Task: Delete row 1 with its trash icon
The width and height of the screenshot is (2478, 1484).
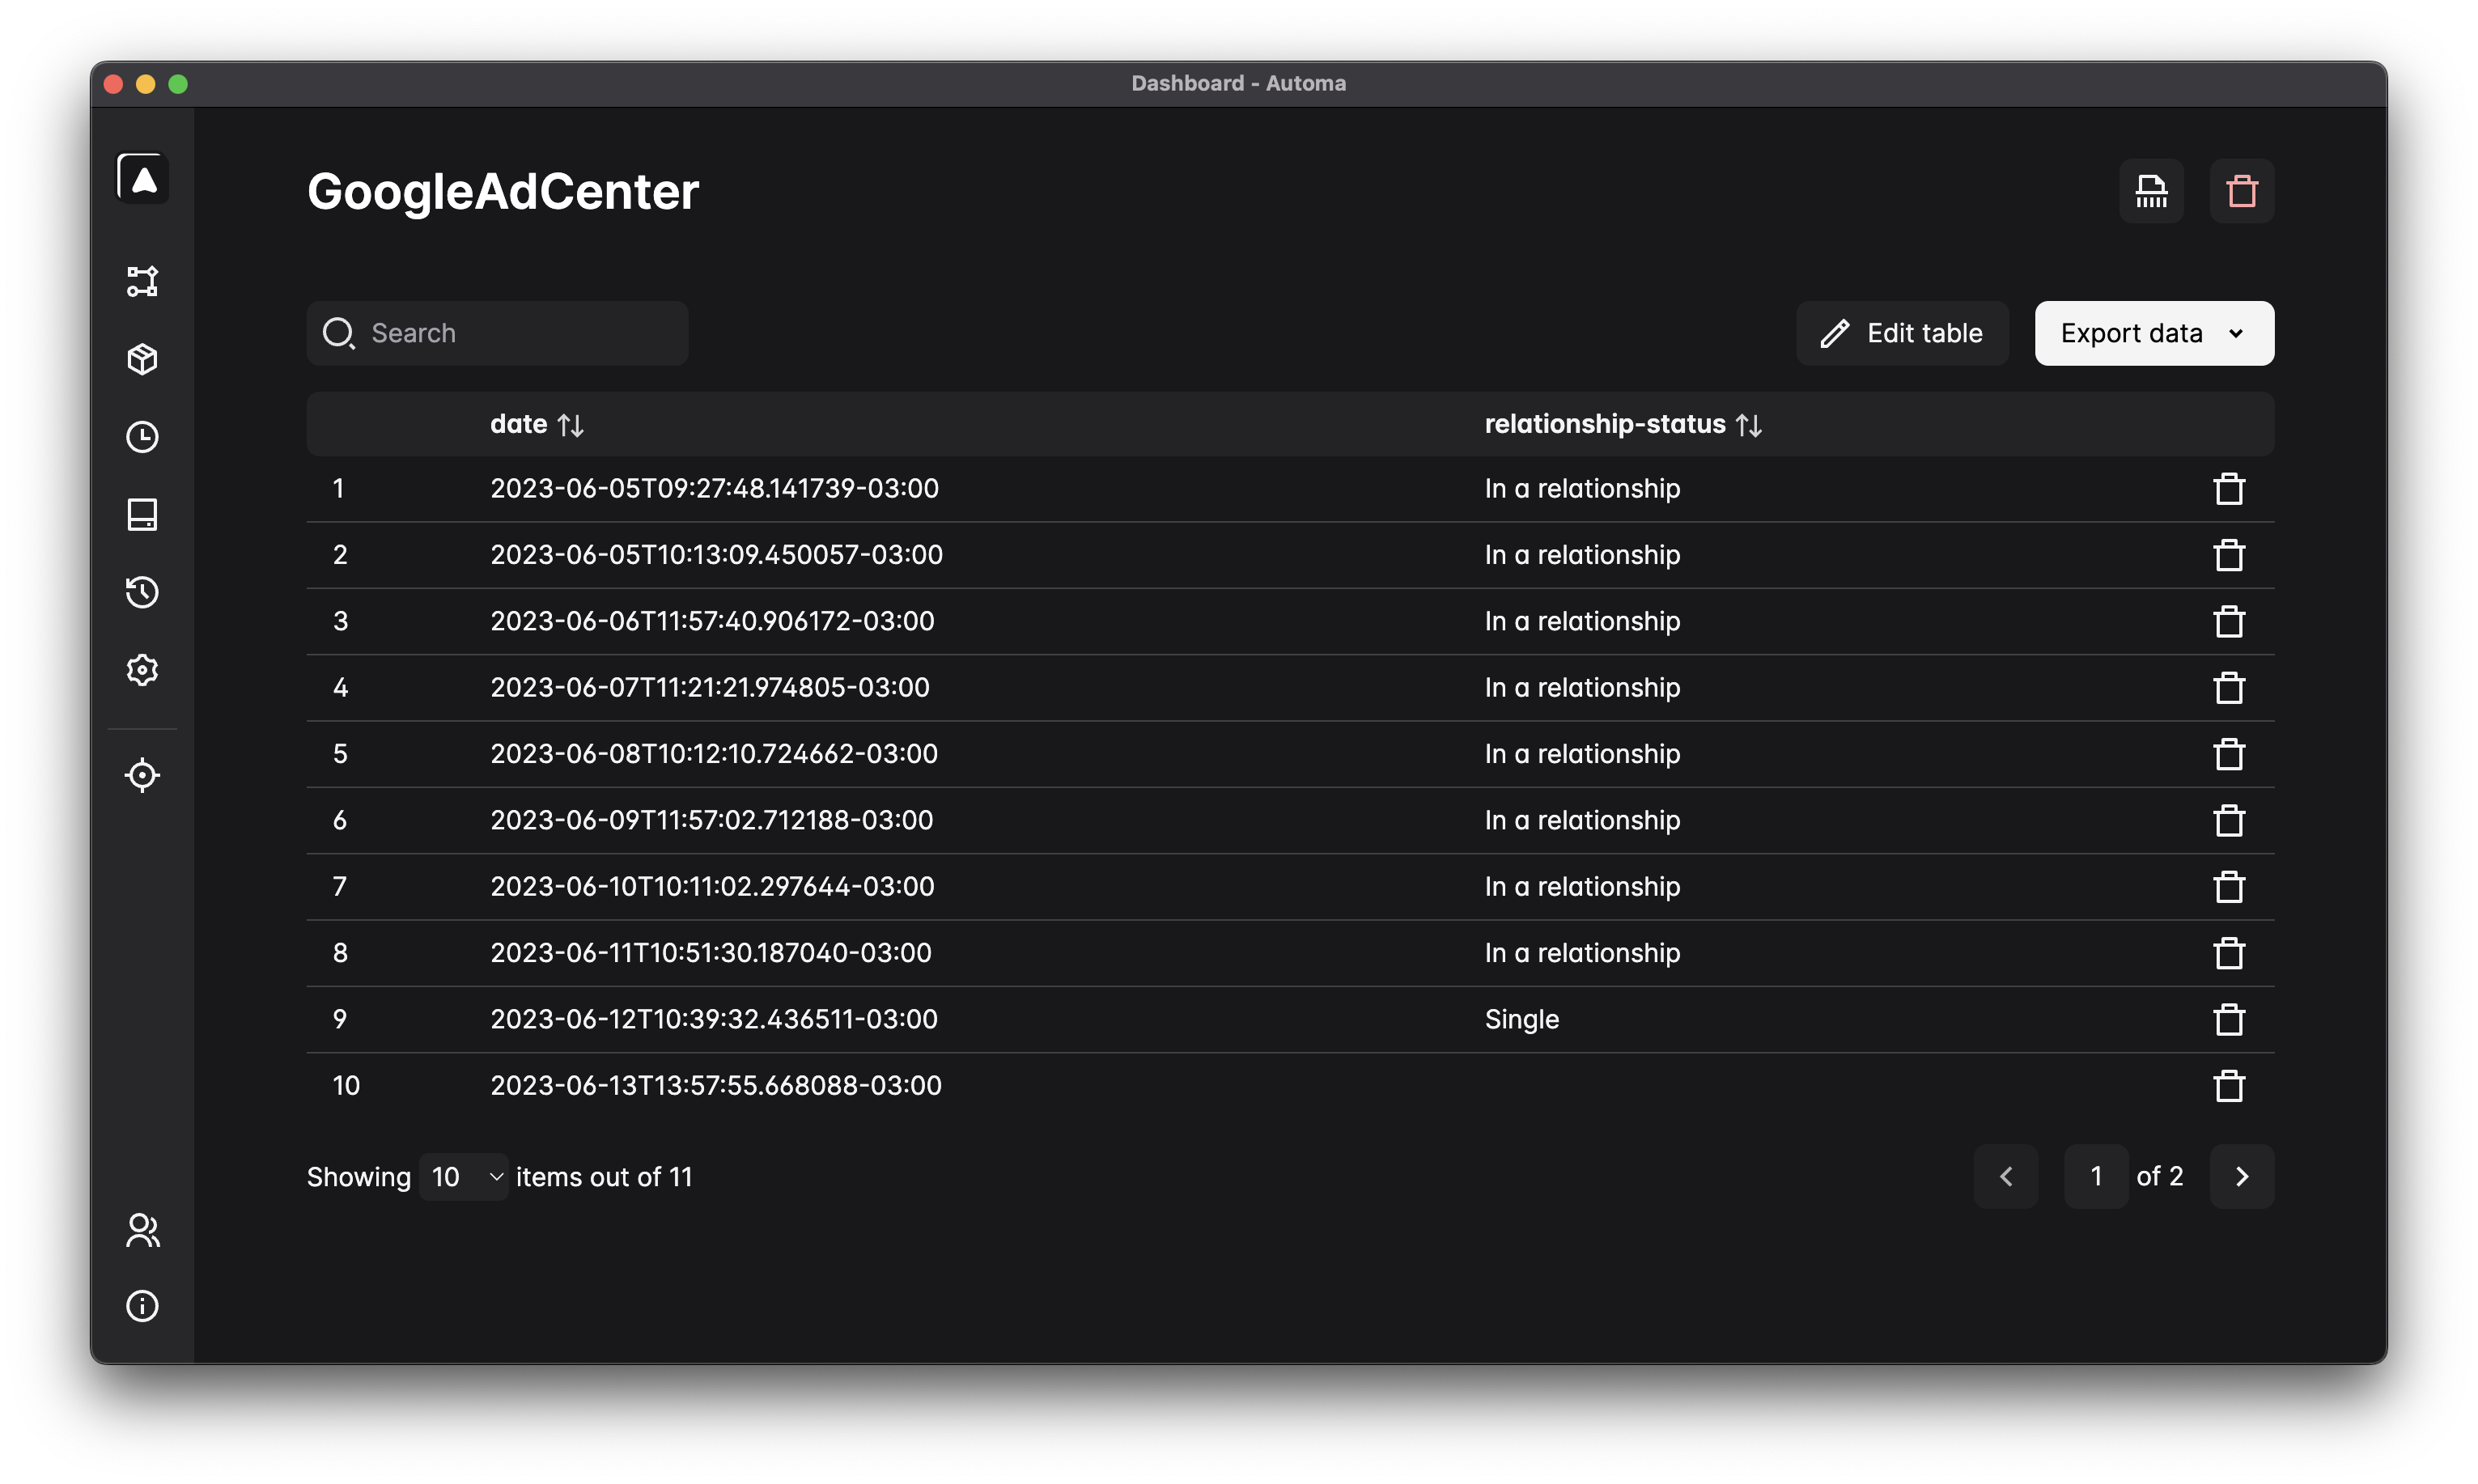Action: tap(2229, 489)
